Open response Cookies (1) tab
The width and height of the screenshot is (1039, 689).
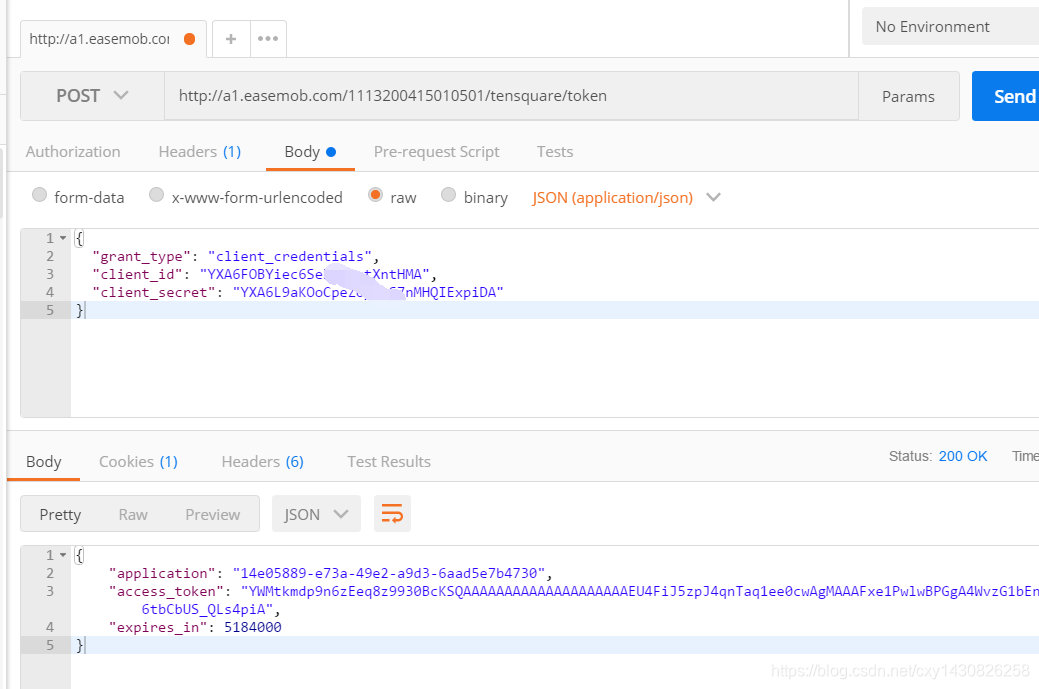(138, 462)
